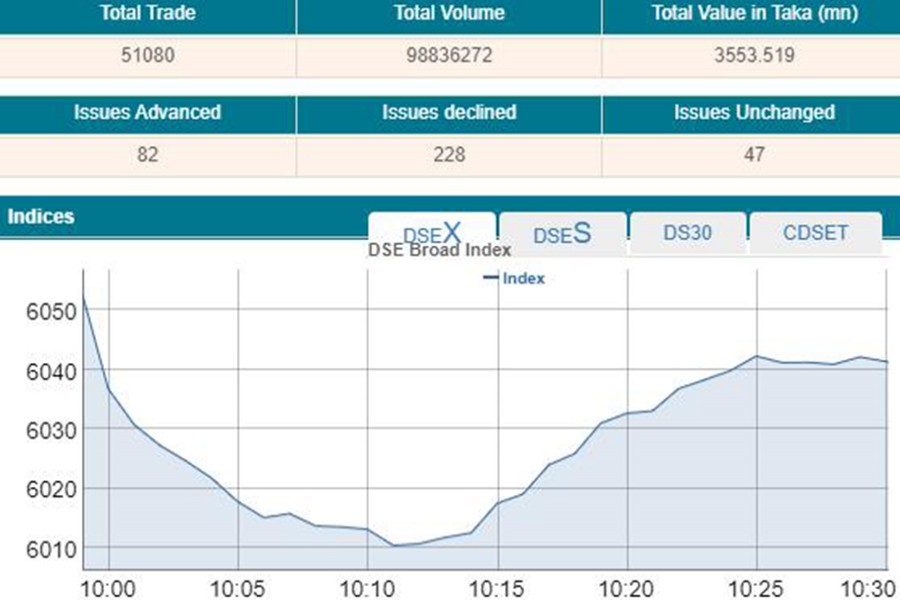Click the chart peak near 10:25
This screenshot has width=900, height=600.
click(x=755, y=355)
